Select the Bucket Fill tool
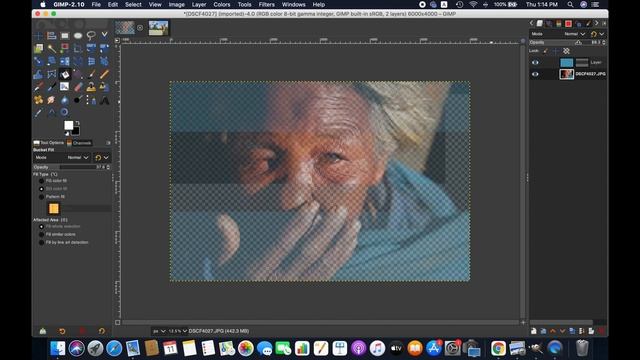 click(x=65, y=74)
